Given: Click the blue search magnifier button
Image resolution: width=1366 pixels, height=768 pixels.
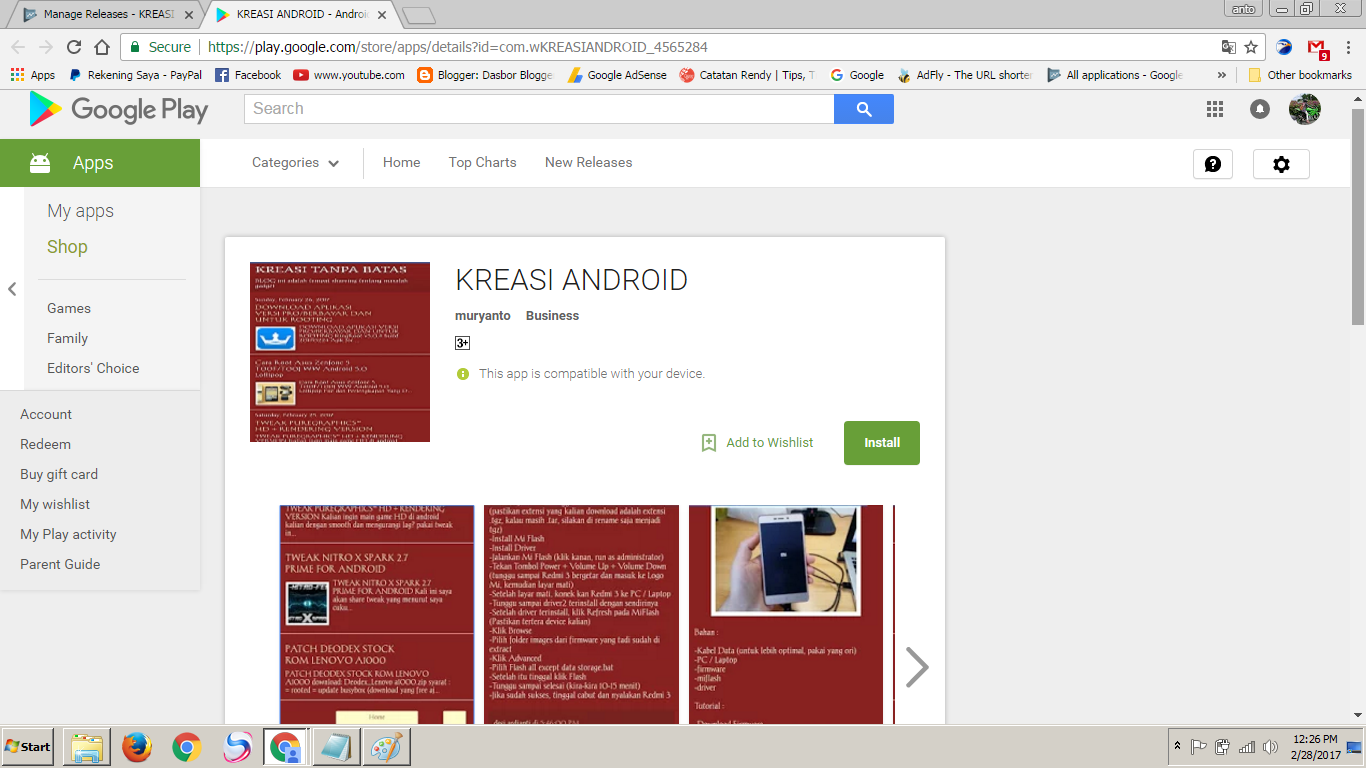Looking at the screenshot, I should point(864,109).
